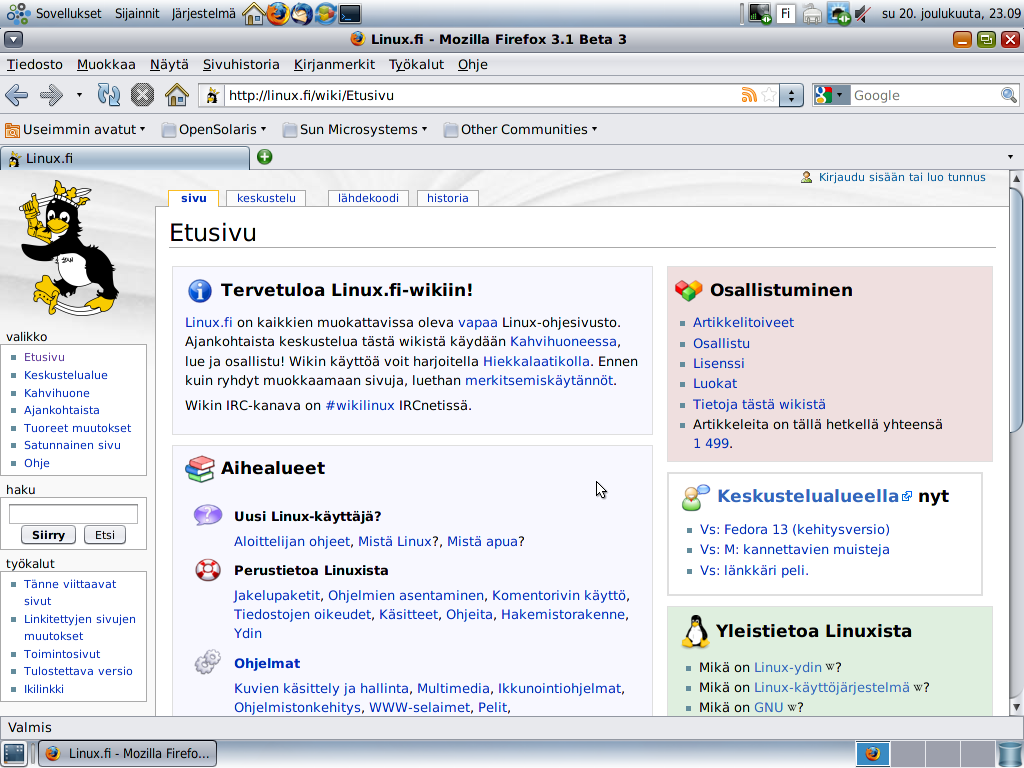Click the Siirry button in haku box
Image resolution: width=1024 pixels, height=768 pixels.
[x=48, y=535]
